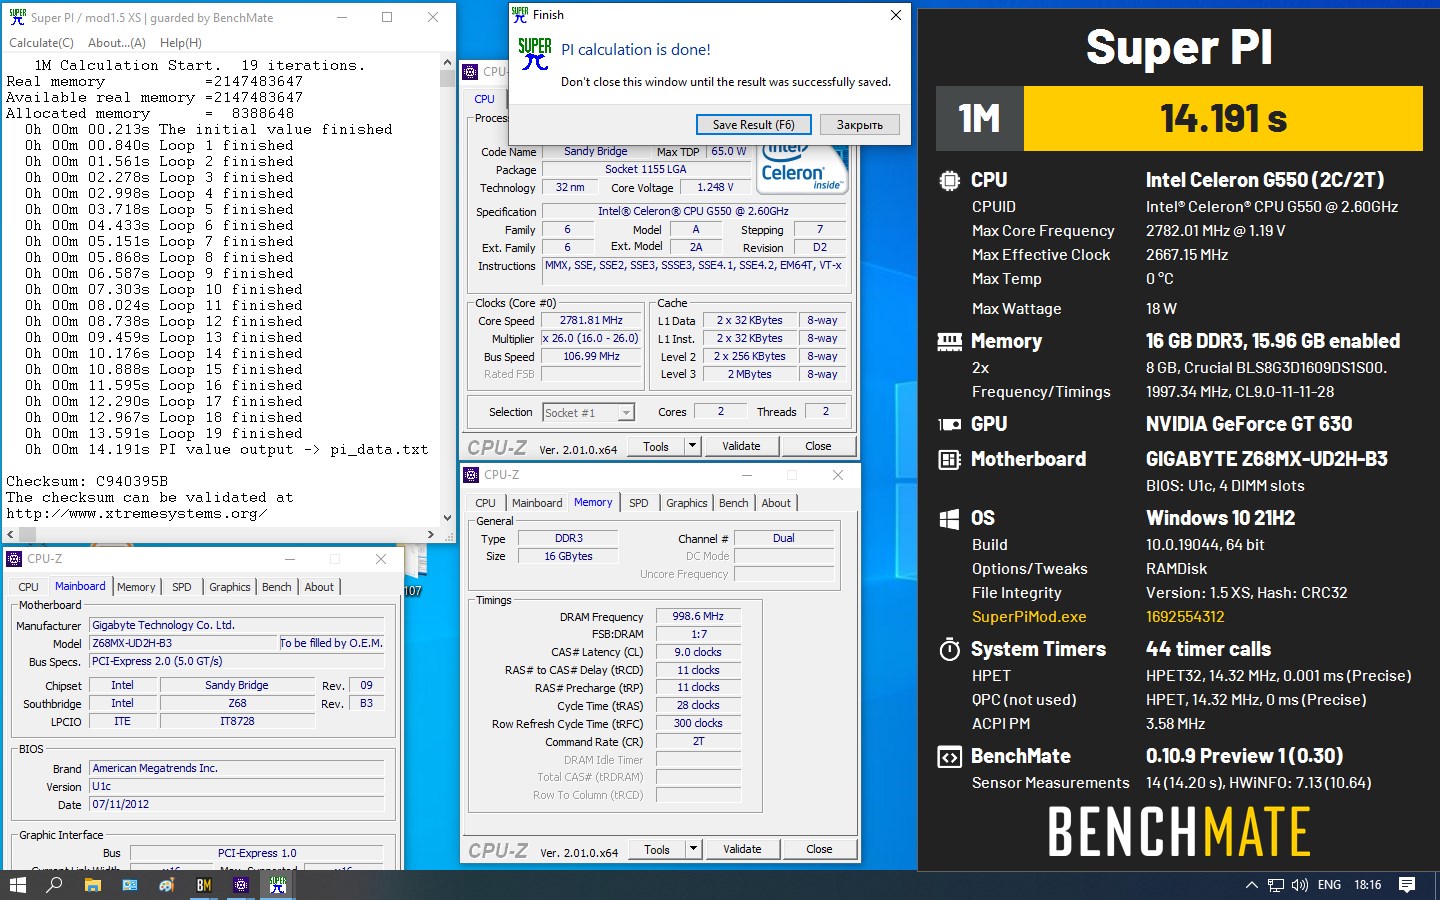Open About tab in Memory CPU-Z window

point(776,503)
